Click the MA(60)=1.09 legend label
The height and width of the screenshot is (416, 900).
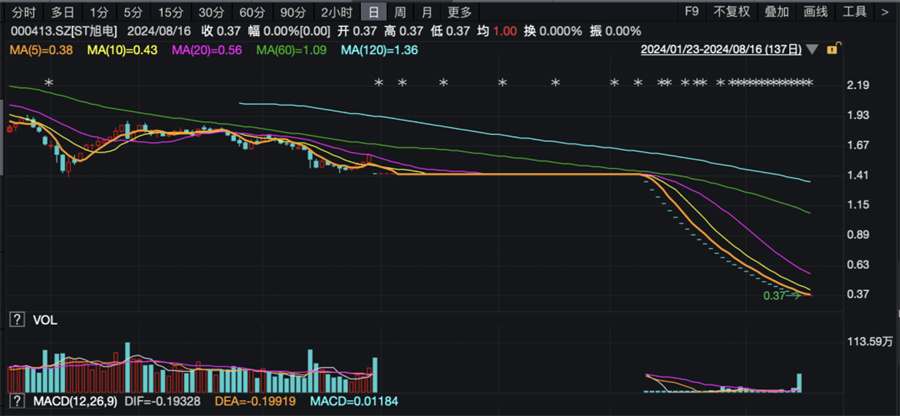coord(290,50)
